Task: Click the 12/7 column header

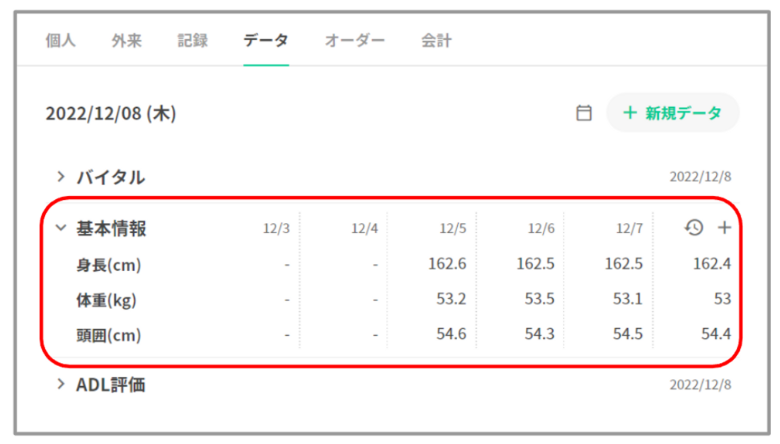Action: coord(629,229)
